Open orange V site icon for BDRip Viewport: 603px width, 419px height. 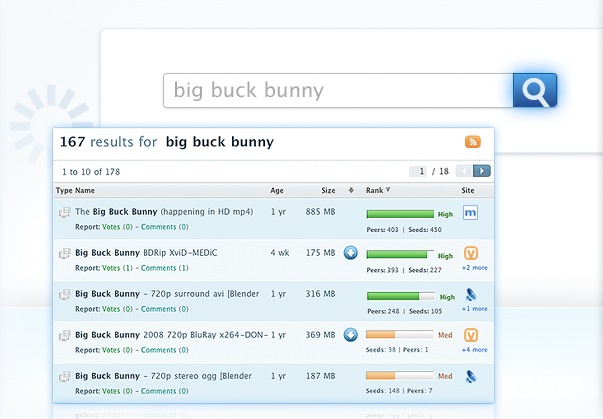point(471,253)
